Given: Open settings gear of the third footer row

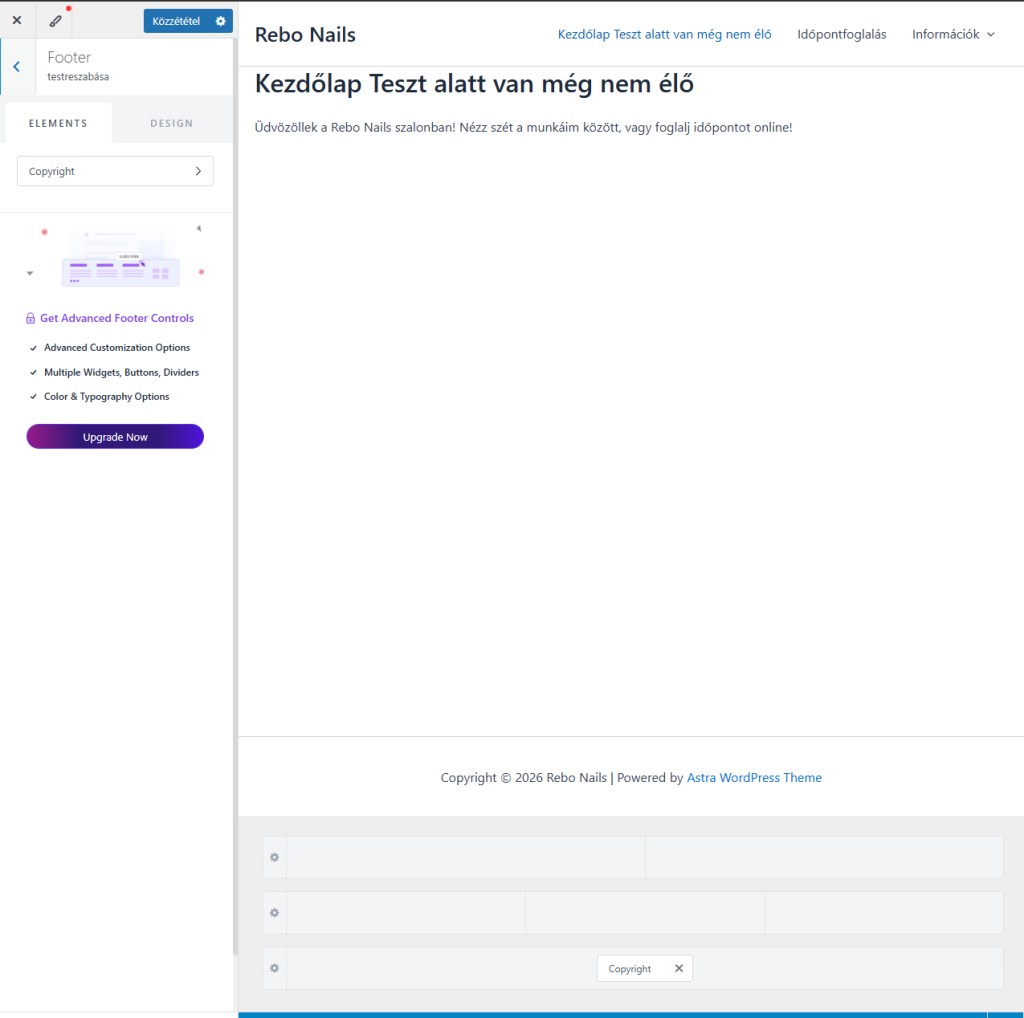Looking at the screenshot, I should pos(275,968).
